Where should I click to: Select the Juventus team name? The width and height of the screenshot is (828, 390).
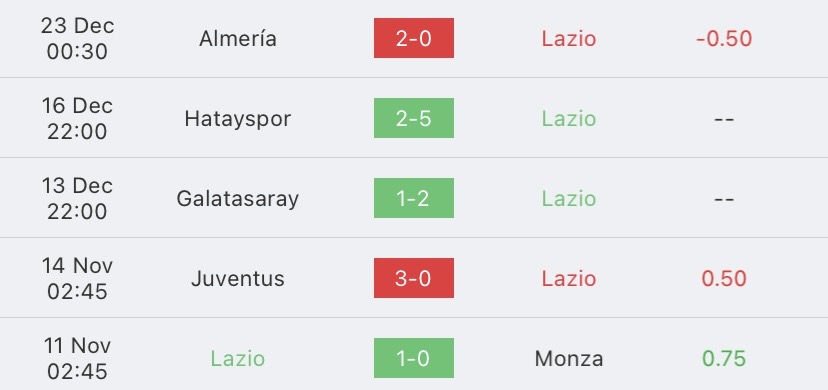pyautogui.click(x=238, y=279)
